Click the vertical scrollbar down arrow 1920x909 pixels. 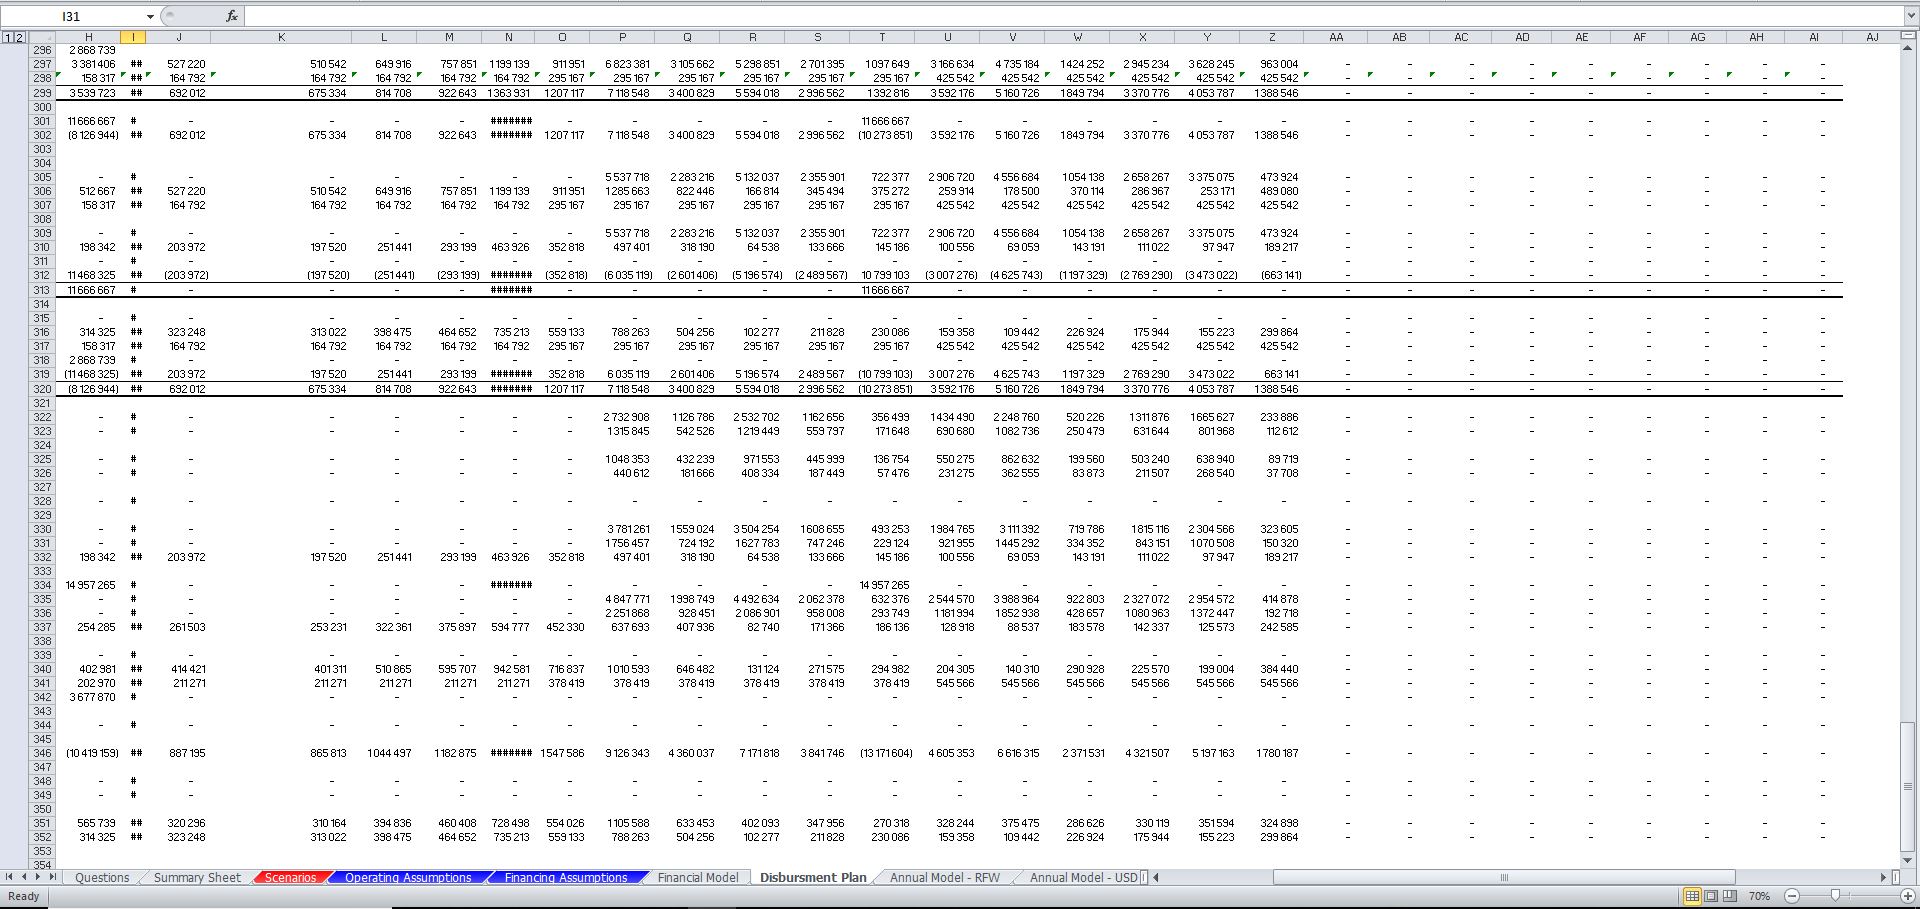pyautogui.click(x=1908, y=860)
